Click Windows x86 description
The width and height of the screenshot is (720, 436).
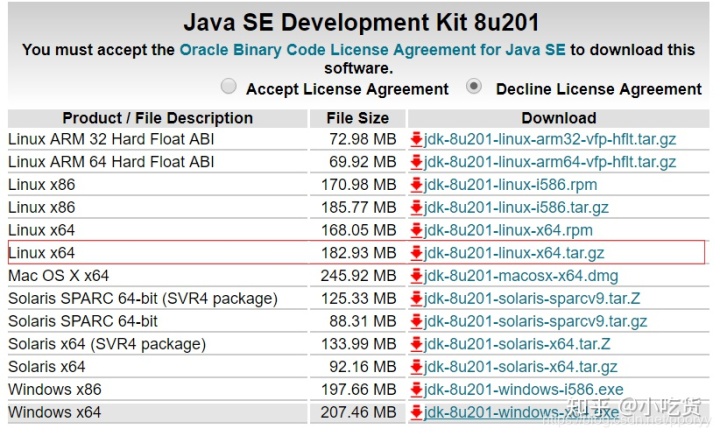click(55, 390)
